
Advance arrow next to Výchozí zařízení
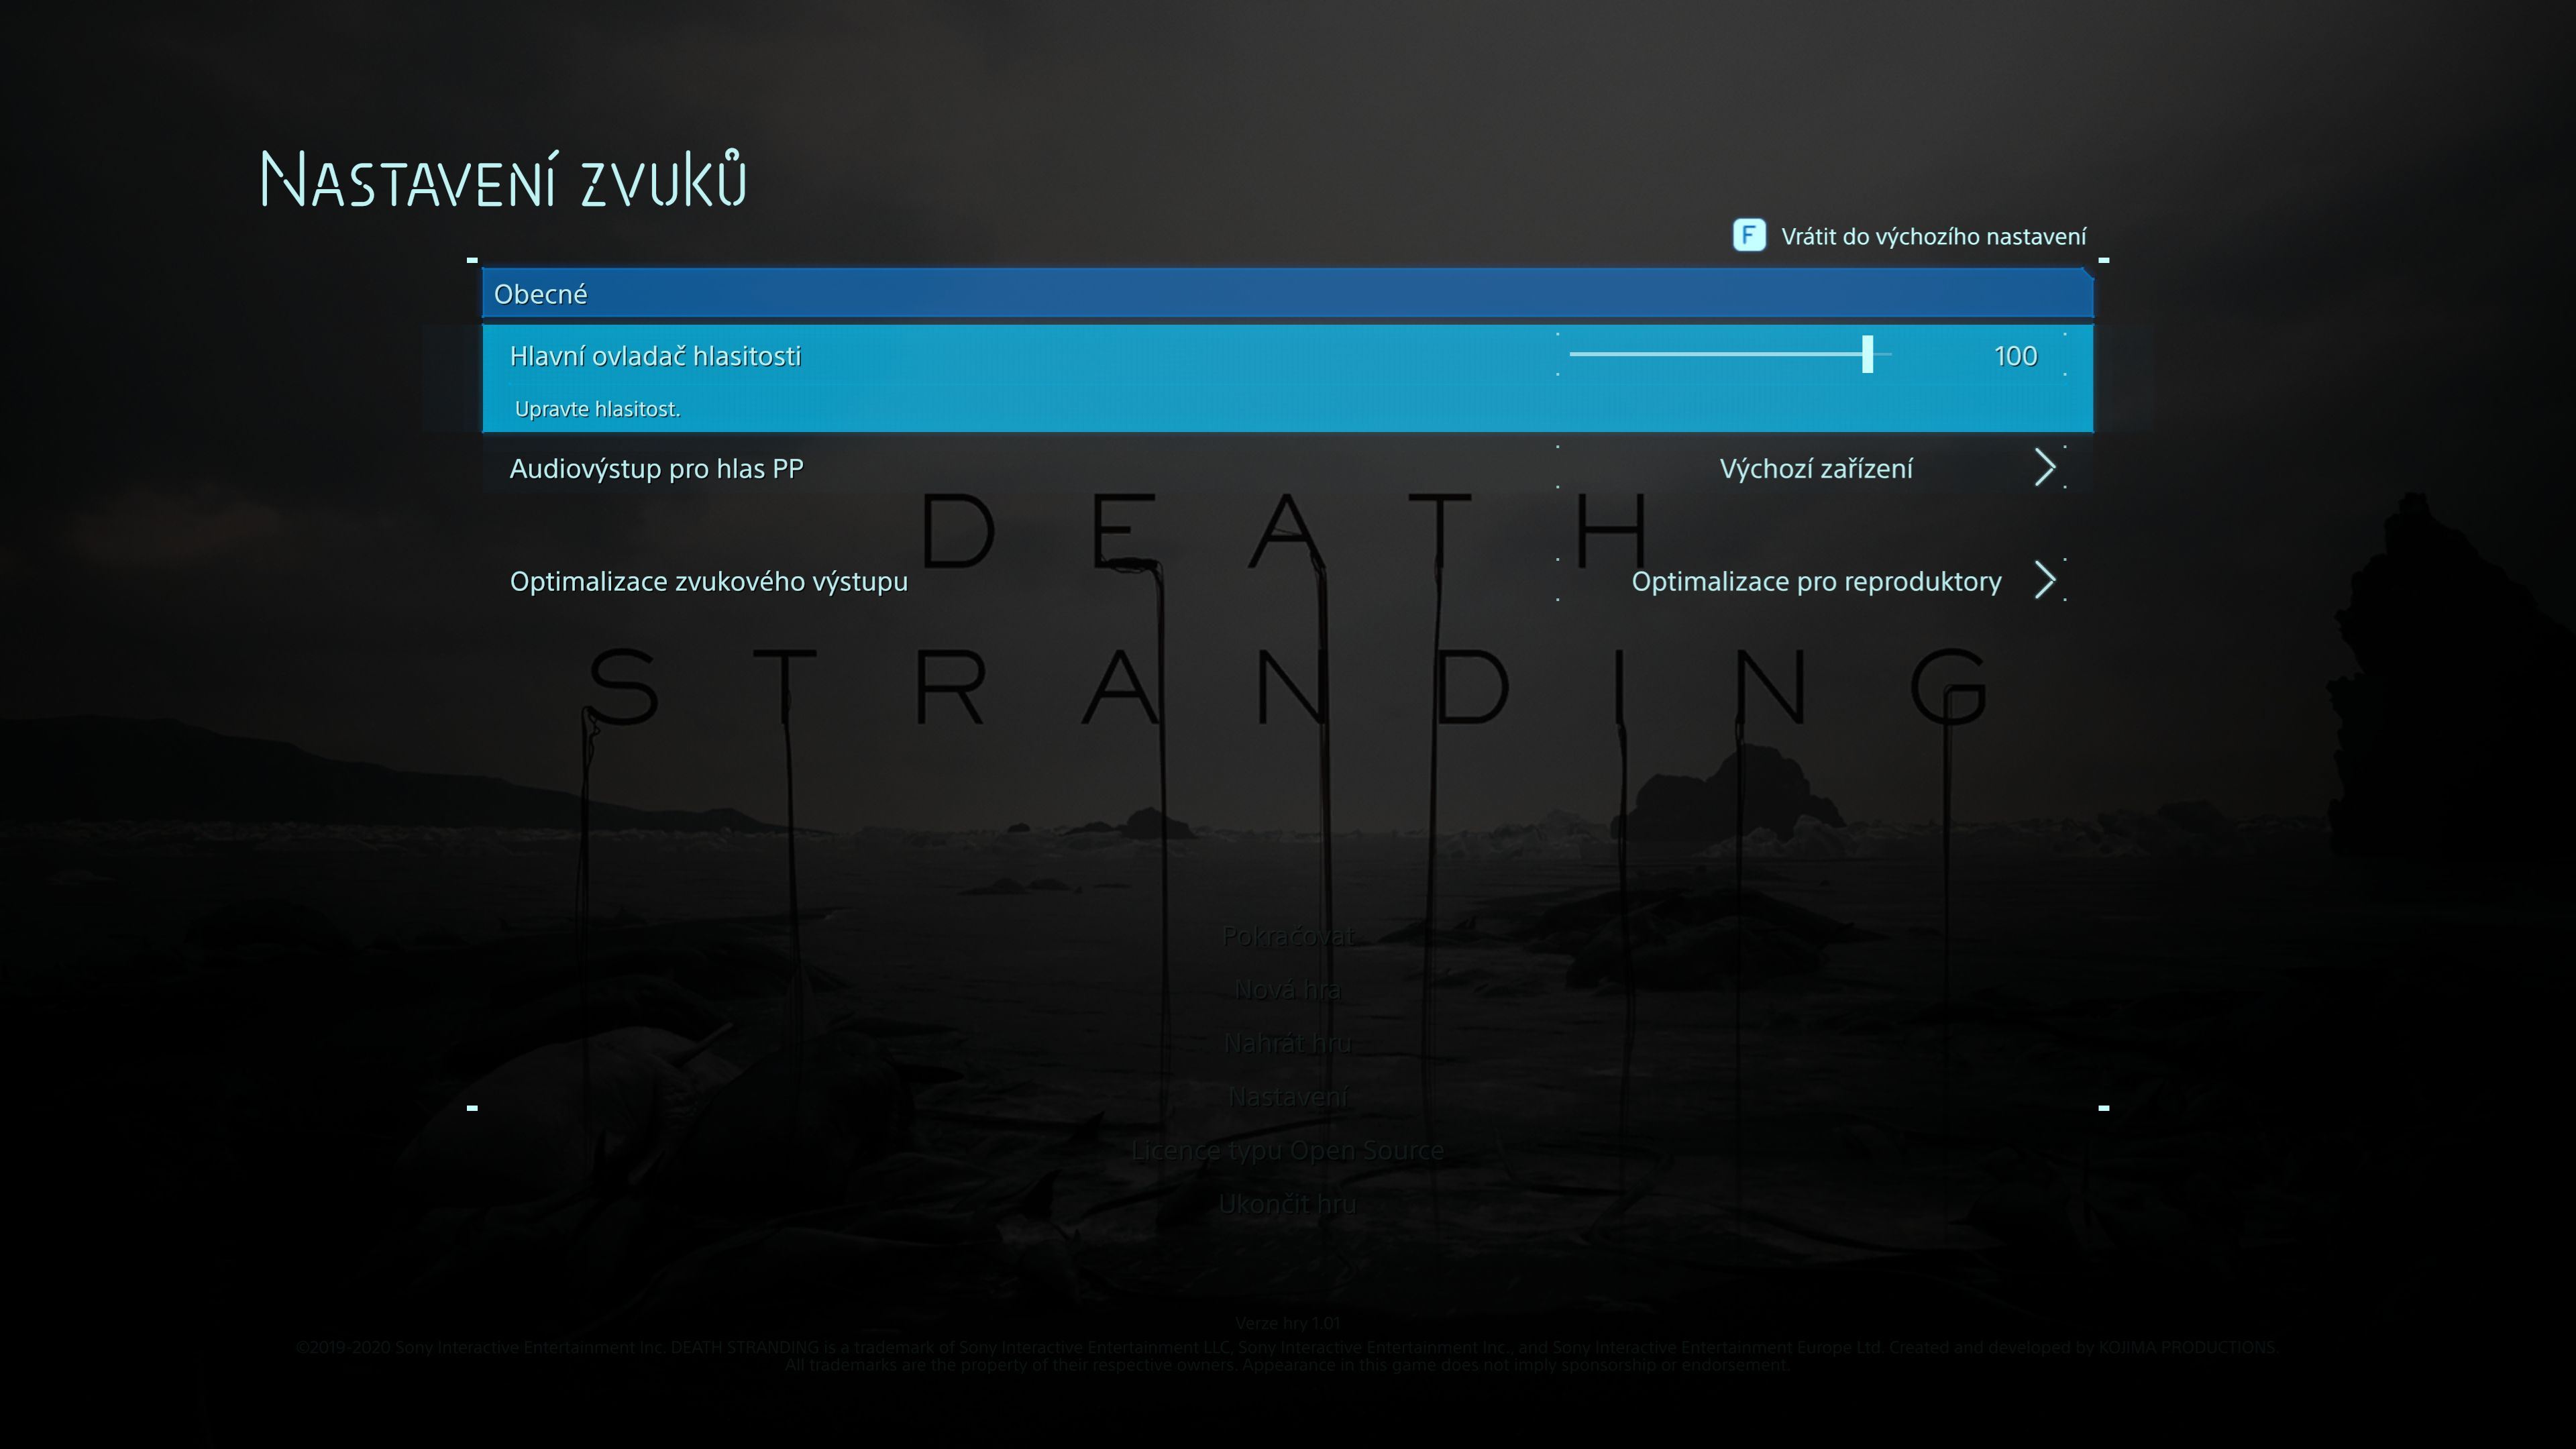(2045, 467)
